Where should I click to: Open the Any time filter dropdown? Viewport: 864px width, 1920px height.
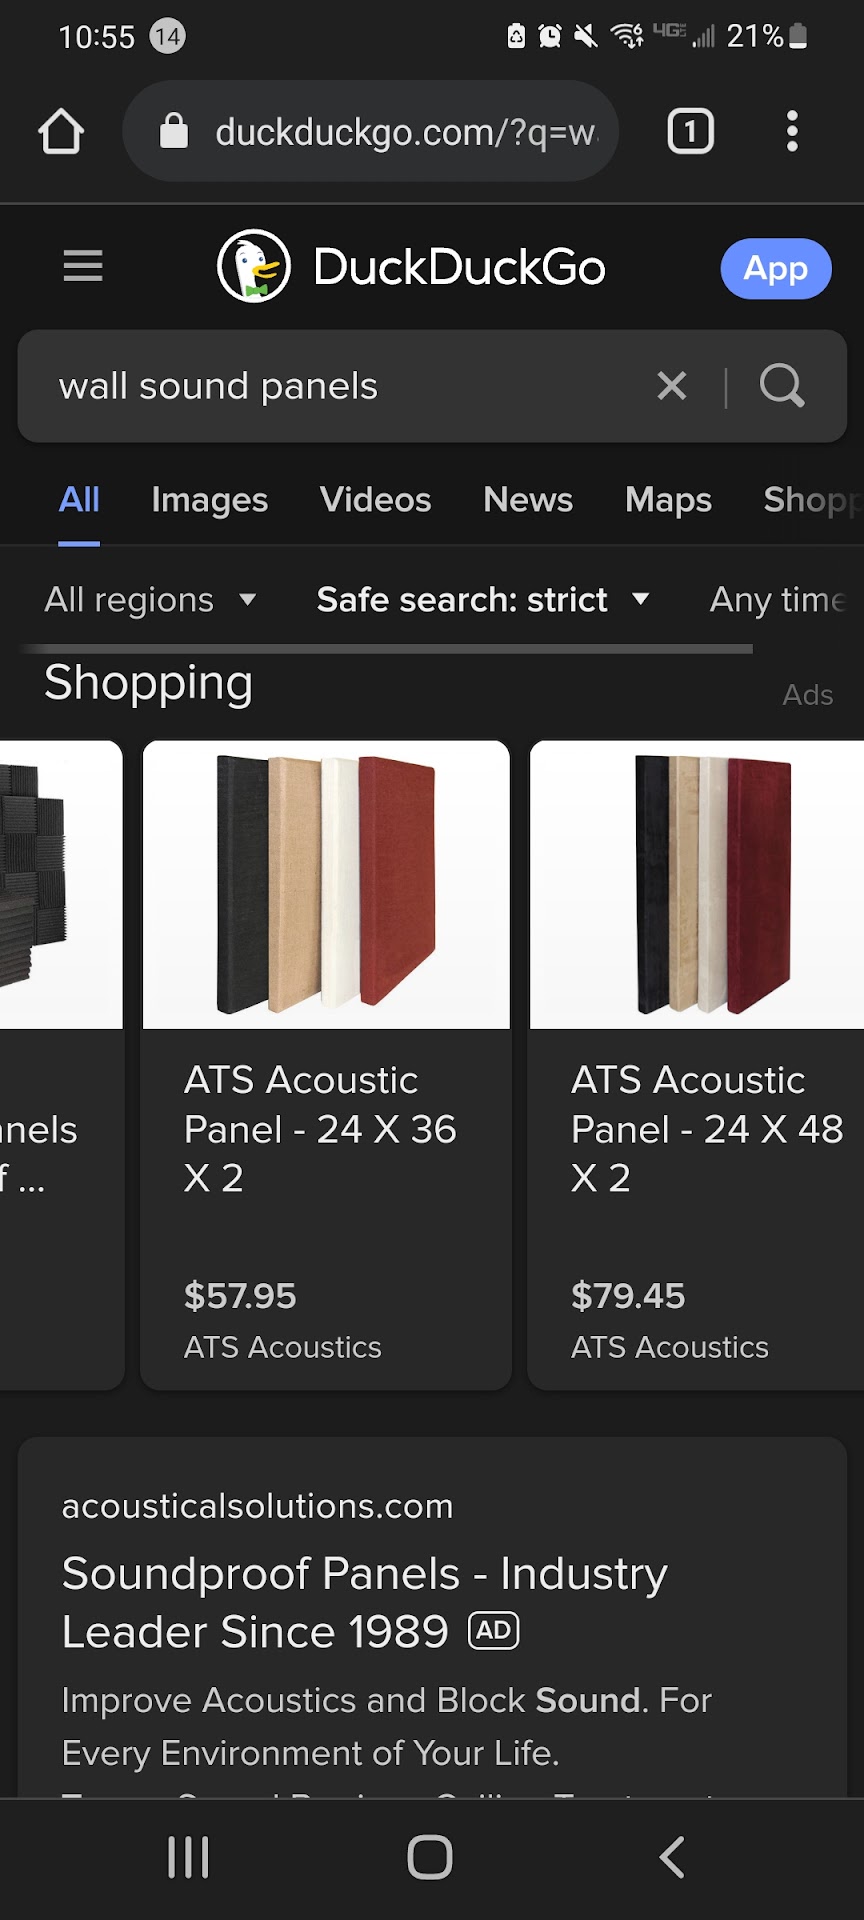(780, 600)
